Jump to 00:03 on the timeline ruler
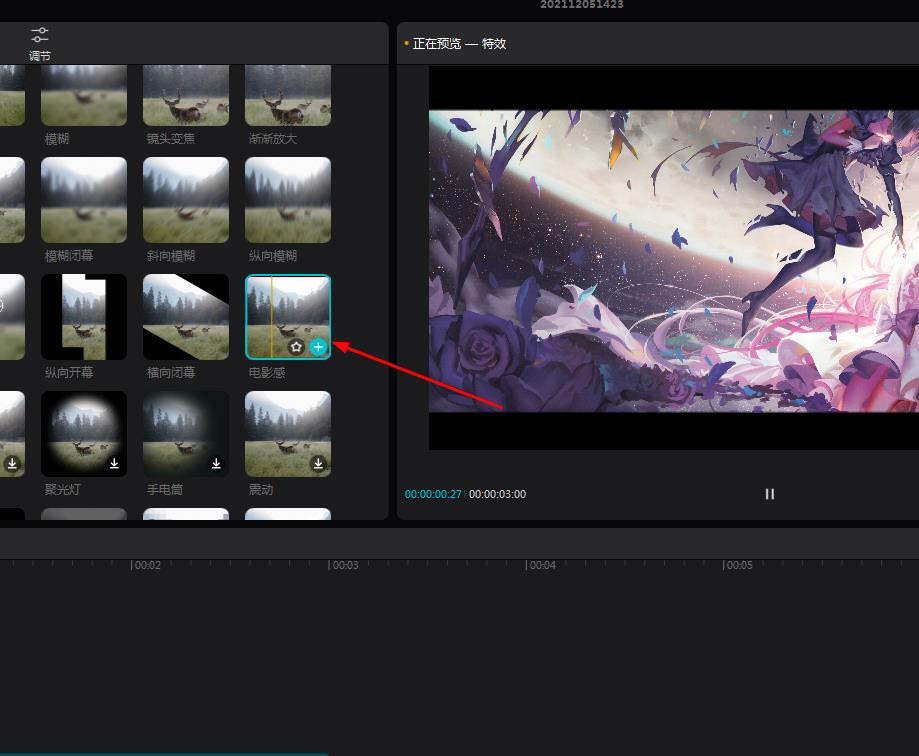The width and height of the screenshot is (919, 756). coord(330,565)
